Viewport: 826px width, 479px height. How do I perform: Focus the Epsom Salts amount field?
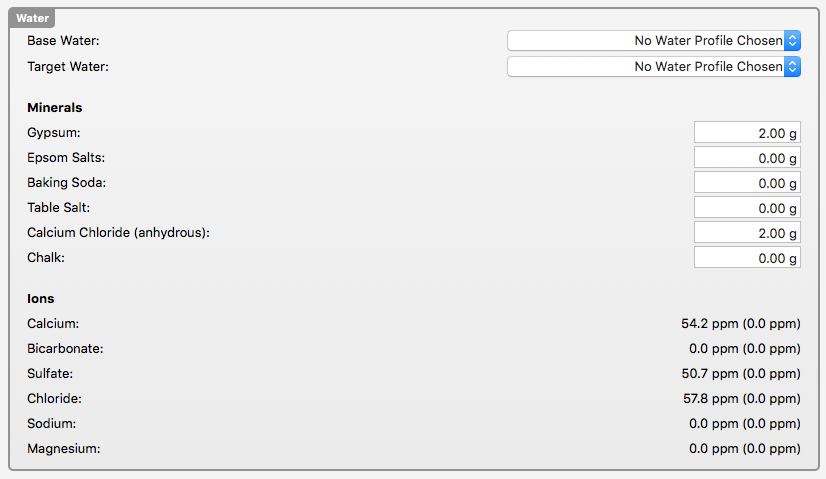coord(747,158)
